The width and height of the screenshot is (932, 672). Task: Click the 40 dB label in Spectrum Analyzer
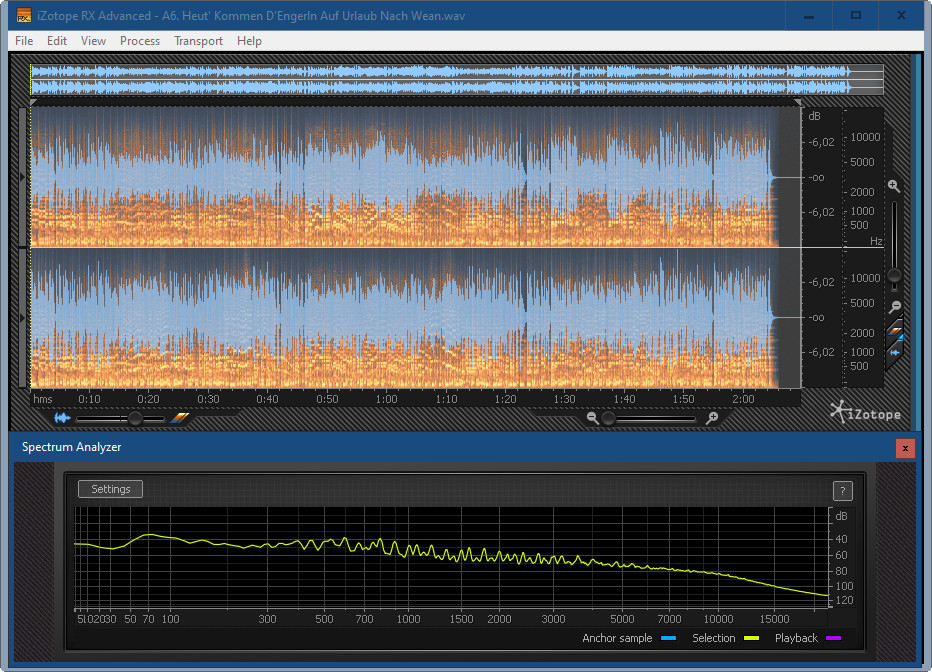[x=841, y=540]
